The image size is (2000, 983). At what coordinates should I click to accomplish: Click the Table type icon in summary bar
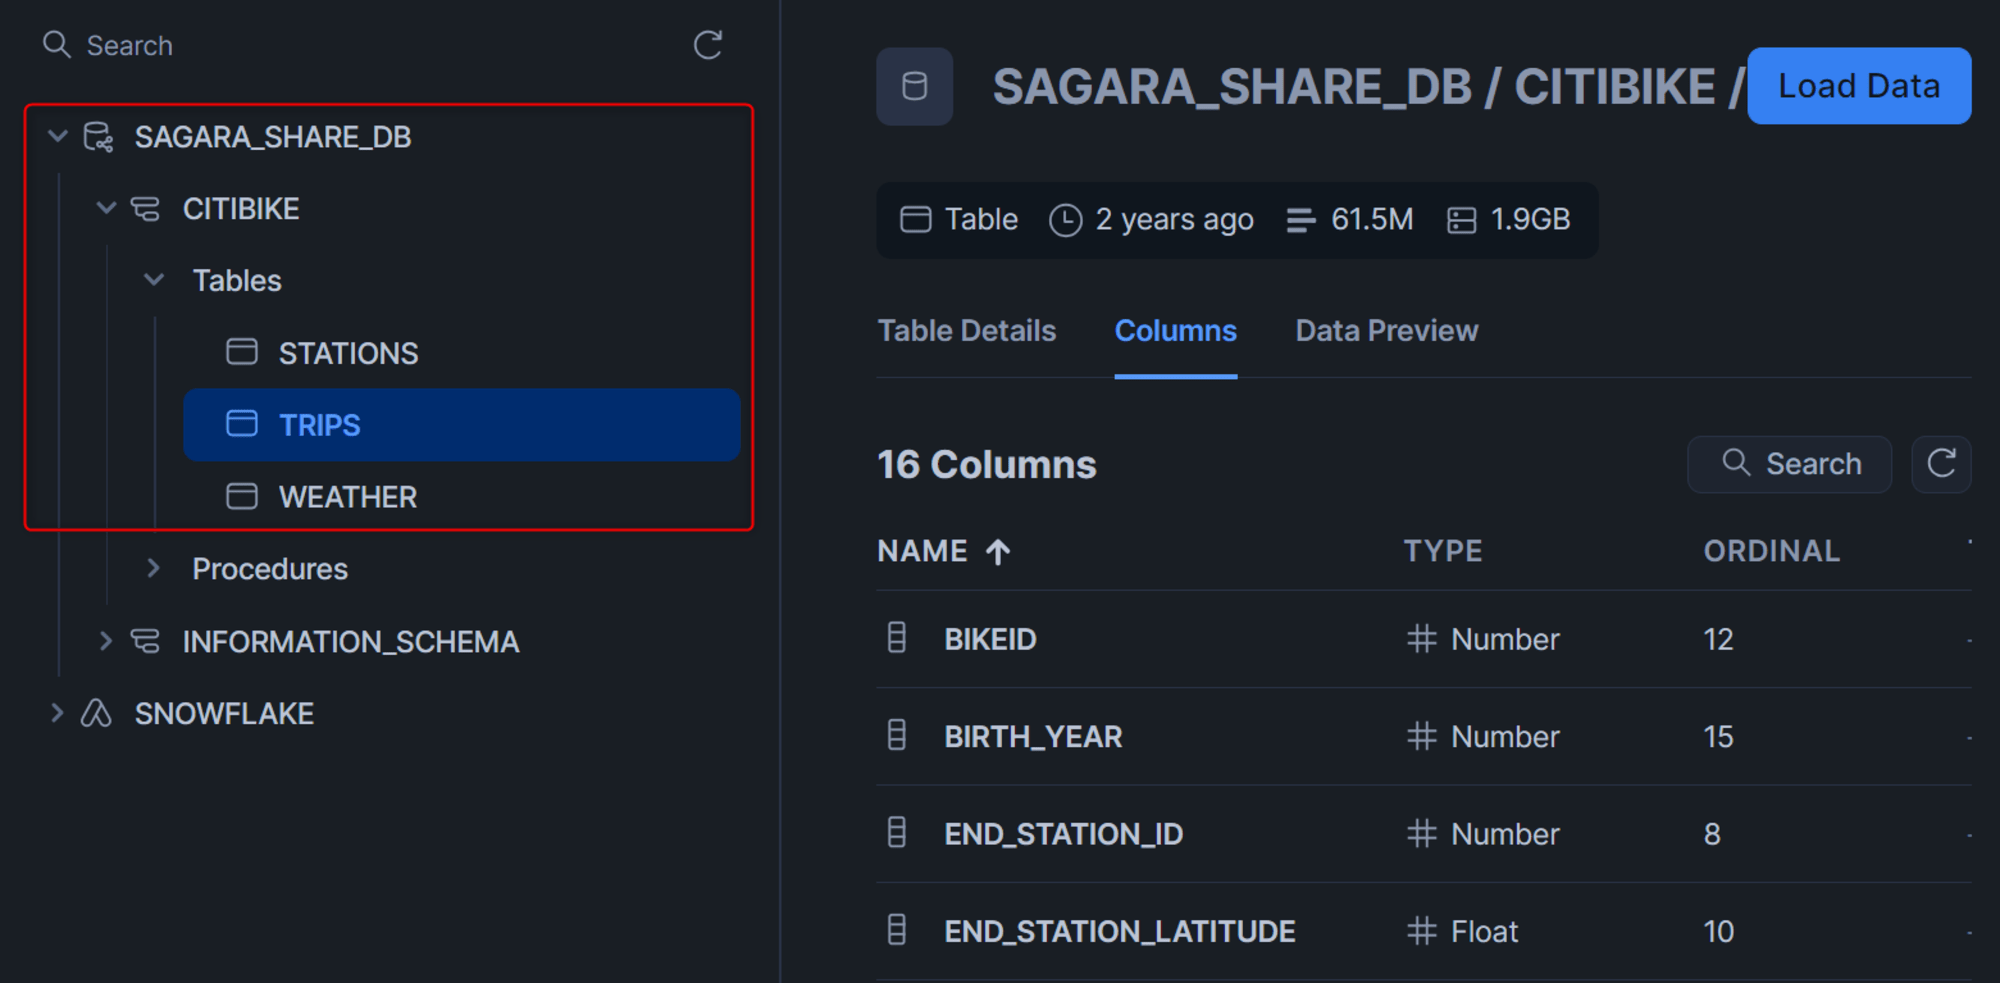915,219
